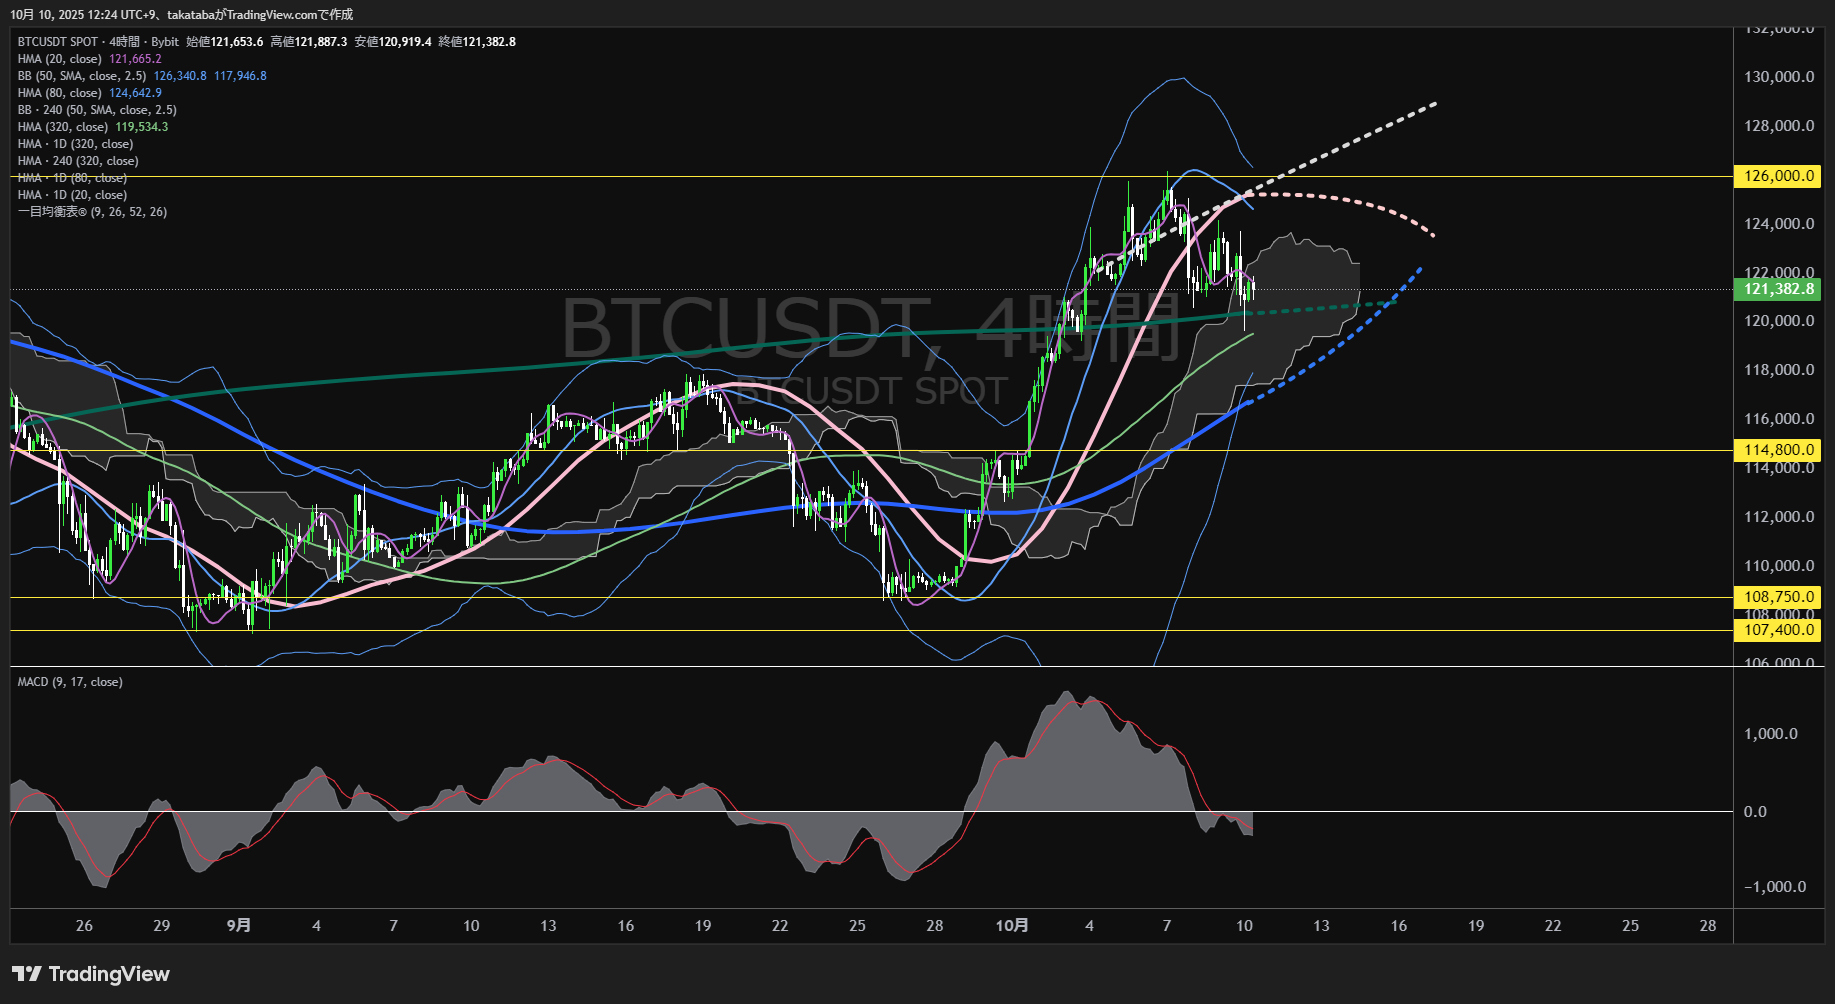Click the 108,750.0 yellow price label
The height and width of the screenshot is (1004, 1835).
pyautogui.click(x=1778, y=597)
